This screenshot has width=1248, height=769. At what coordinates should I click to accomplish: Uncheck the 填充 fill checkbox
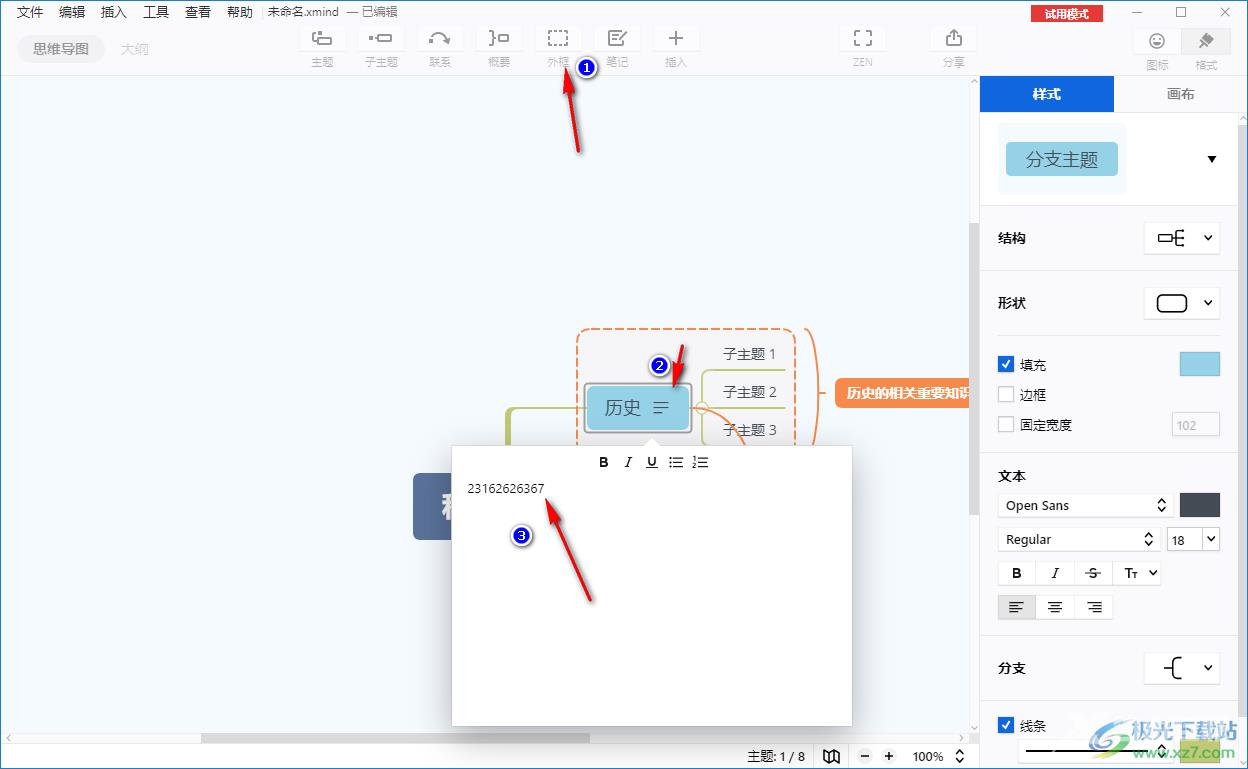[1006, 365]
